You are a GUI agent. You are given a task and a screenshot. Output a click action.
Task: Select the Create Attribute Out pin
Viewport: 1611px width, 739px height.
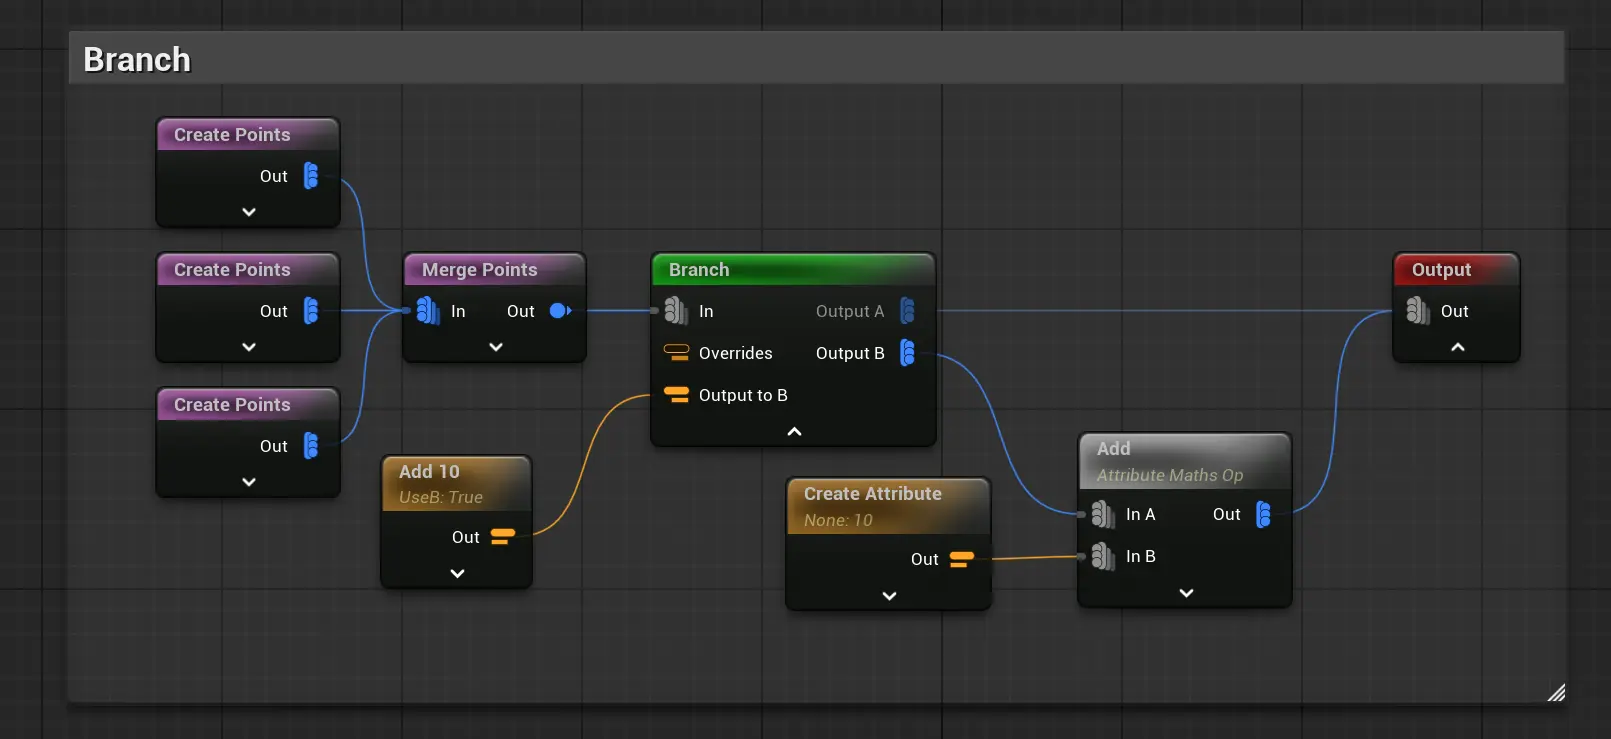[961, 559]
